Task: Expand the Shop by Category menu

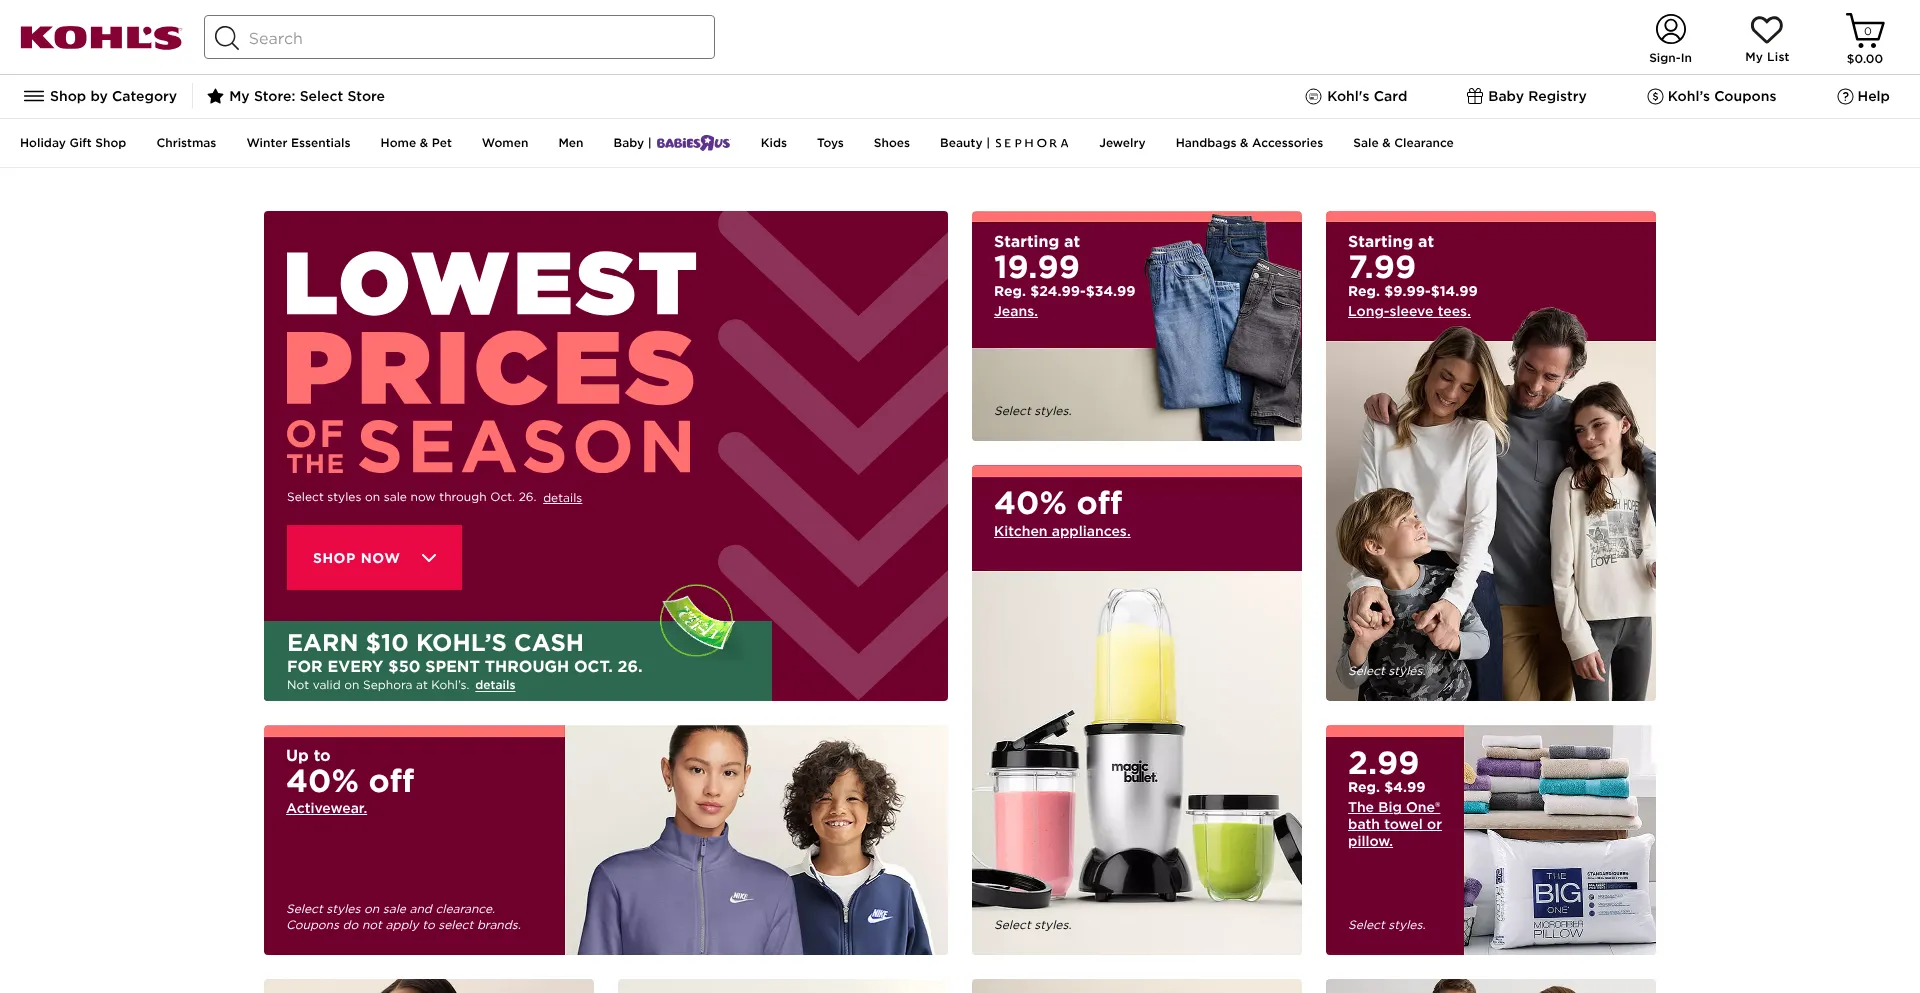Action: pyautogui.click(x=100, y=96)
